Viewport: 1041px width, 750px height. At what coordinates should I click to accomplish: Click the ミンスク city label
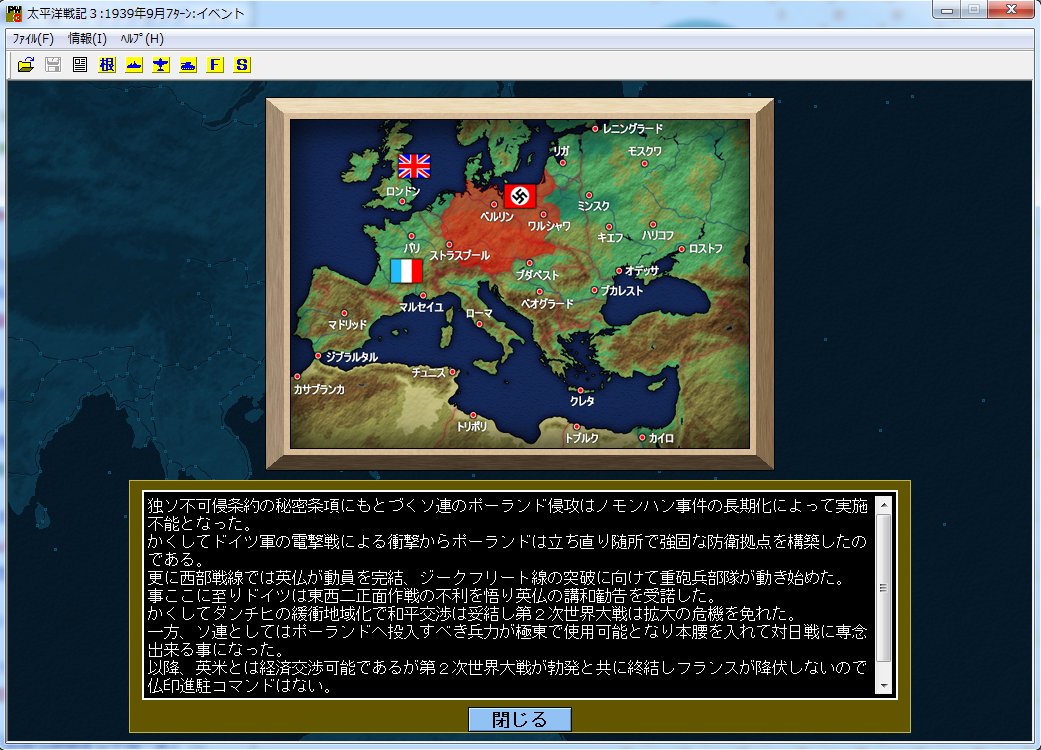pos(593,206)
